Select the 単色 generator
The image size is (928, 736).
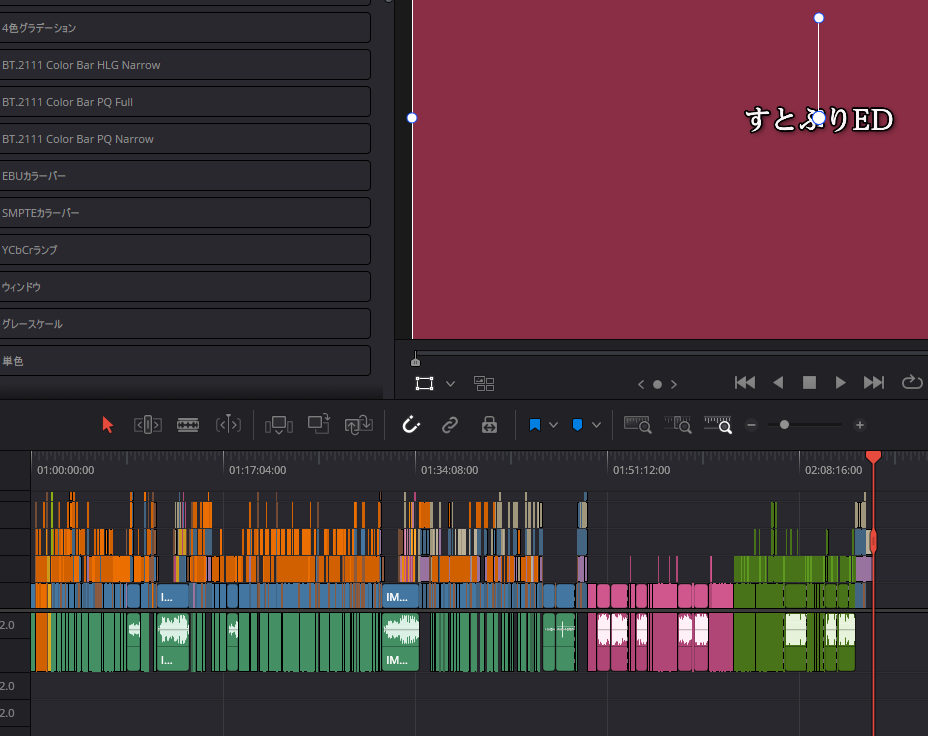point(185,360)
